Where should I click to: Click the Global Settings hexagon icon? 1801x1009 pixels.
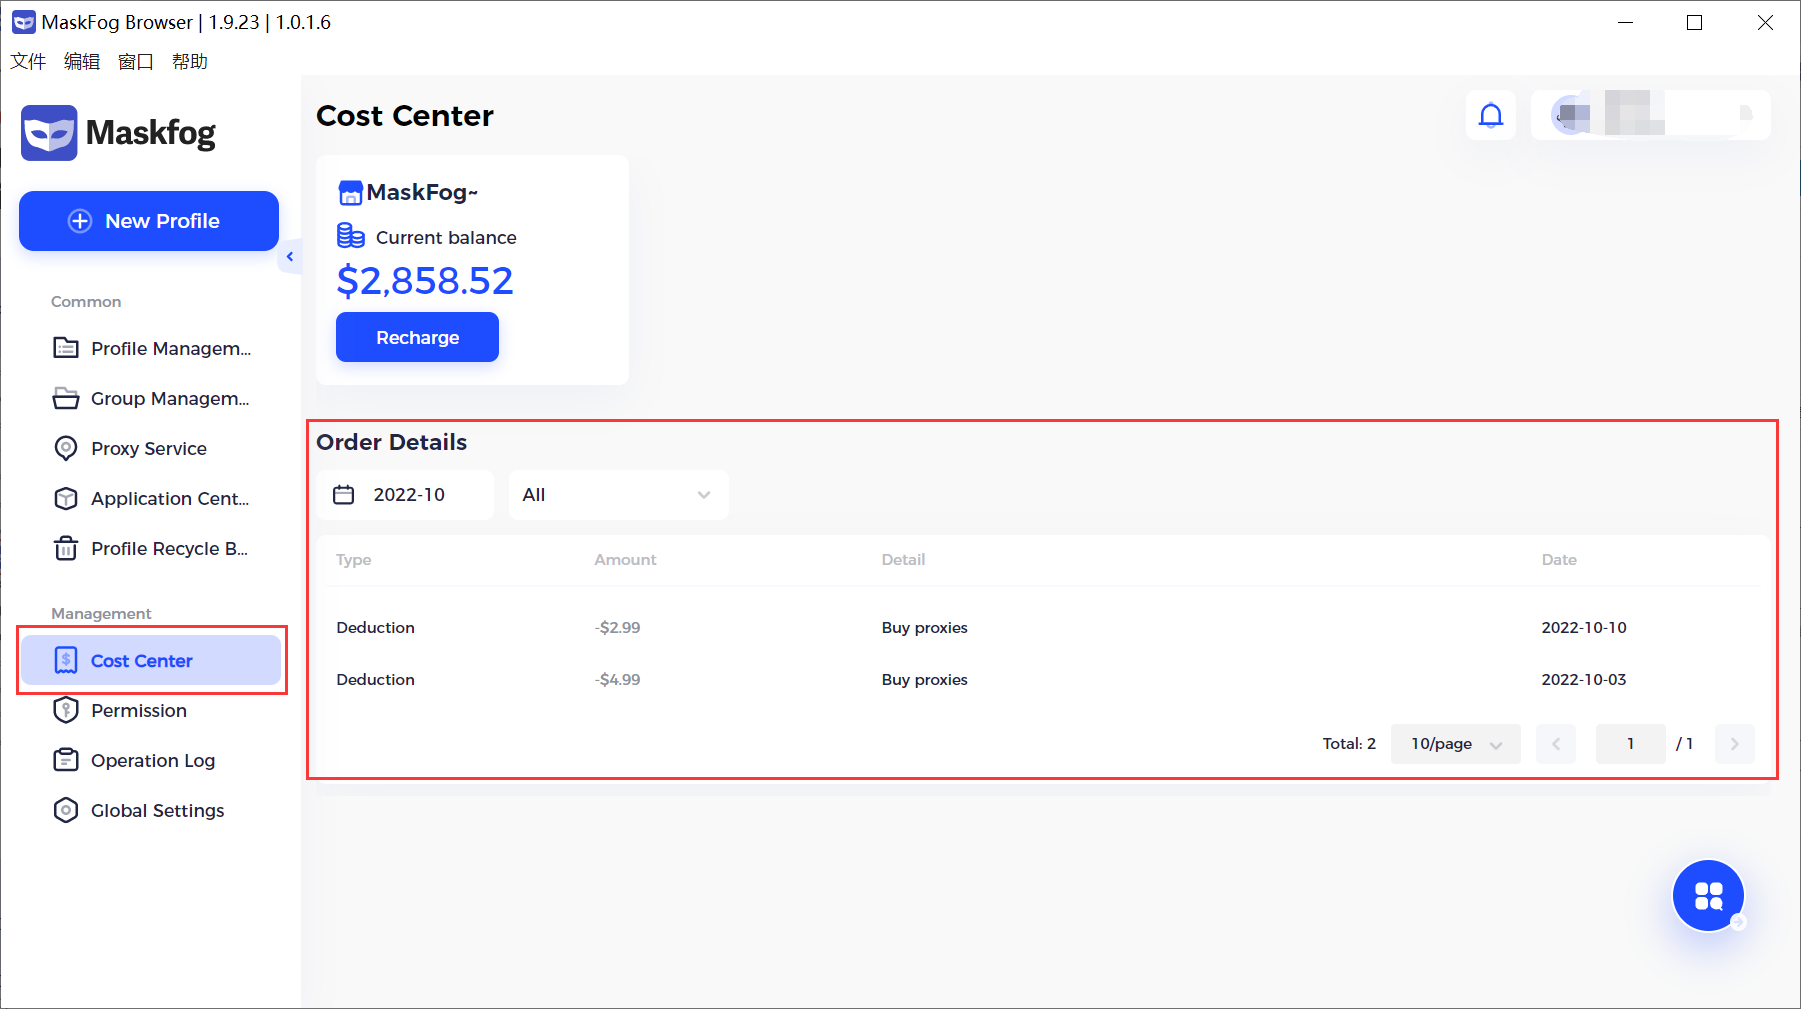click(x=66, y=810)
